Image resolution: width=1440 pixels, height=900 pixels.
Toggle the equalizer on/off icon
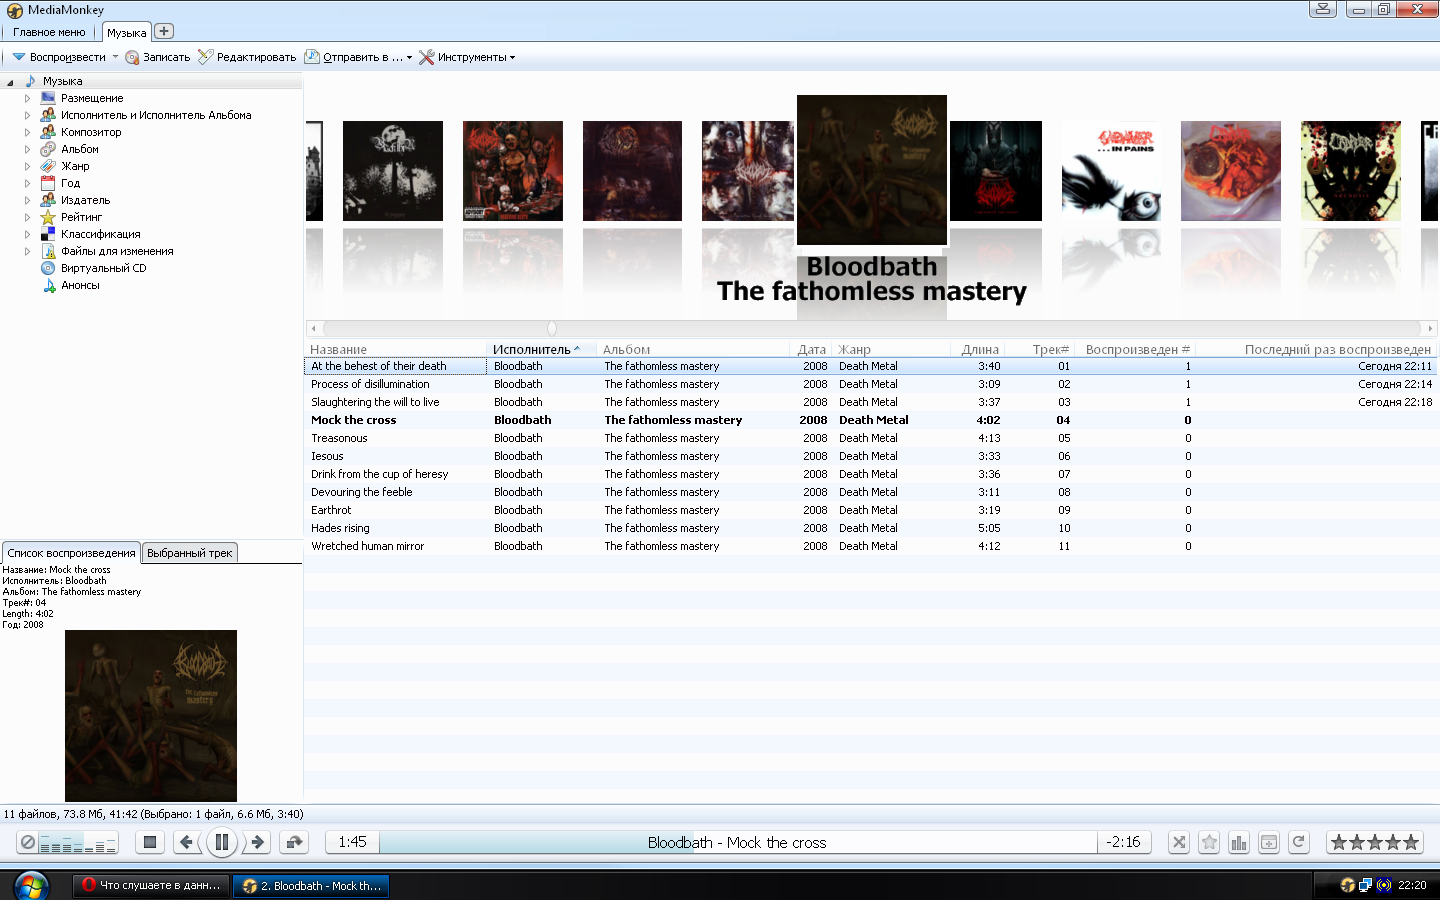coord(28,843)
